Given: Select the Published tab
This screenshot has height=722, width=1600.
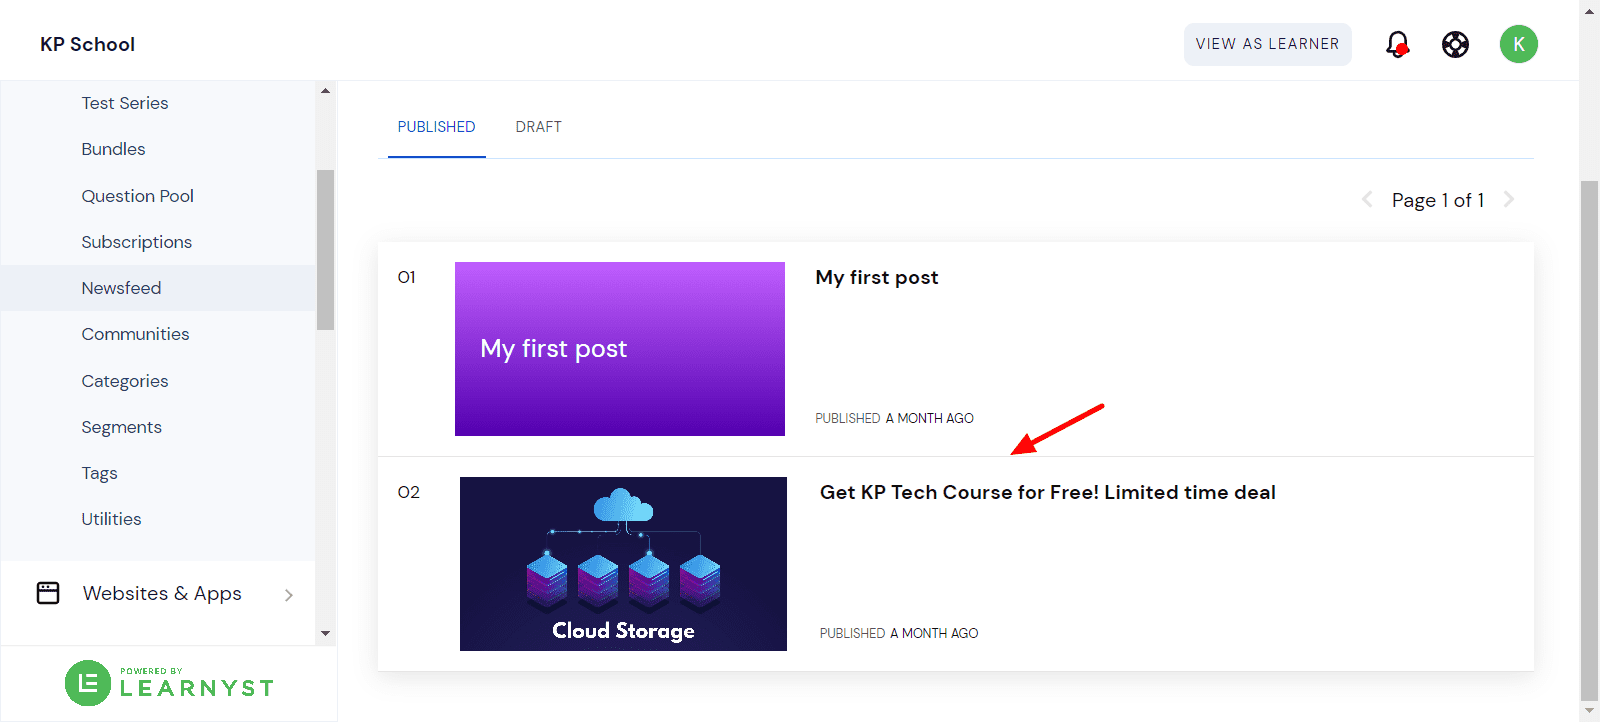Looking at the screenshot, I should pos(436,127).
